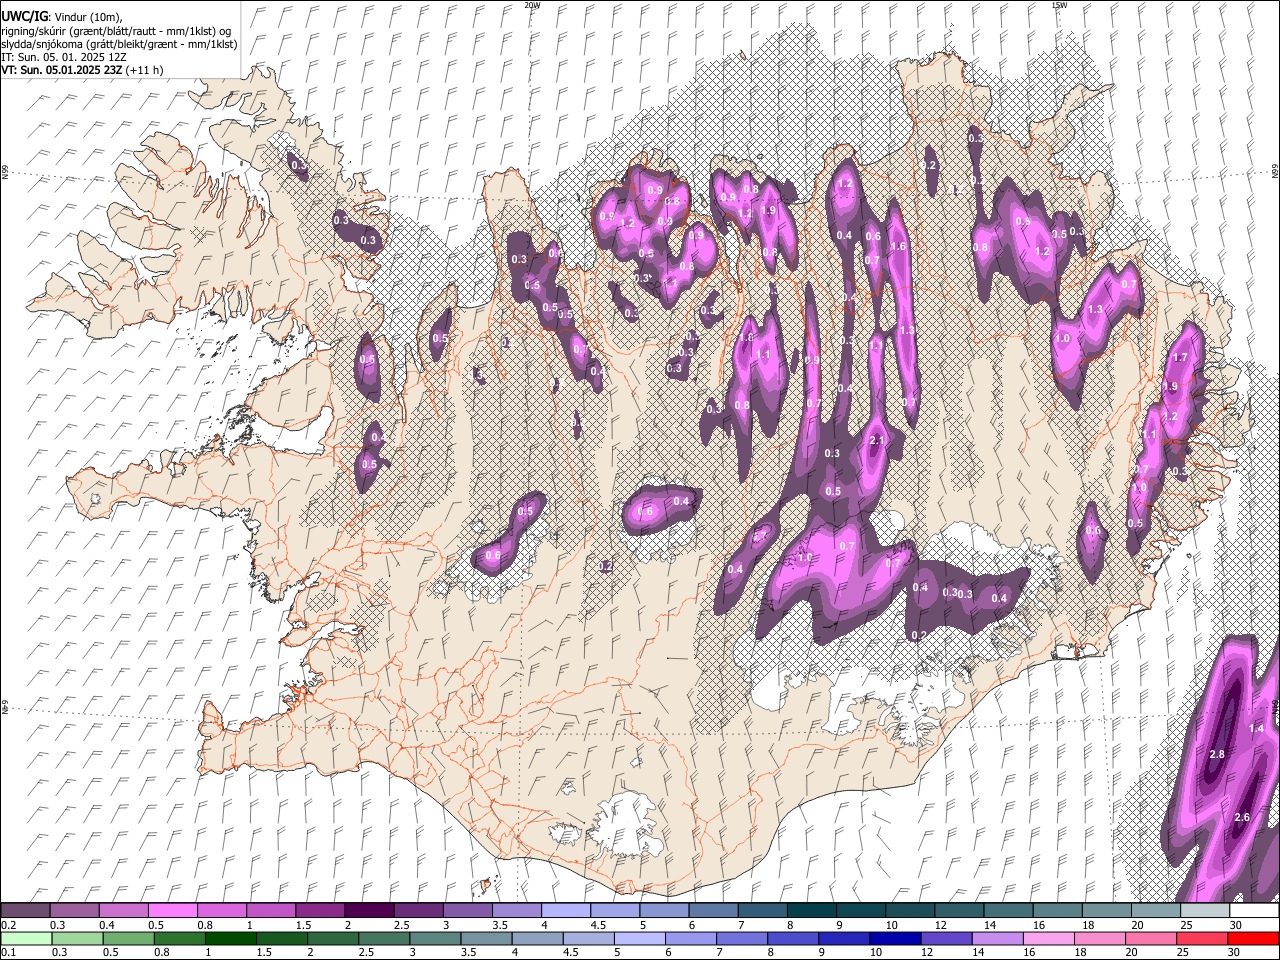Click the bright red 30+ swatch, bottom legend row
This screenshot has height=960, width=1280.
[x=1254, y=938]
